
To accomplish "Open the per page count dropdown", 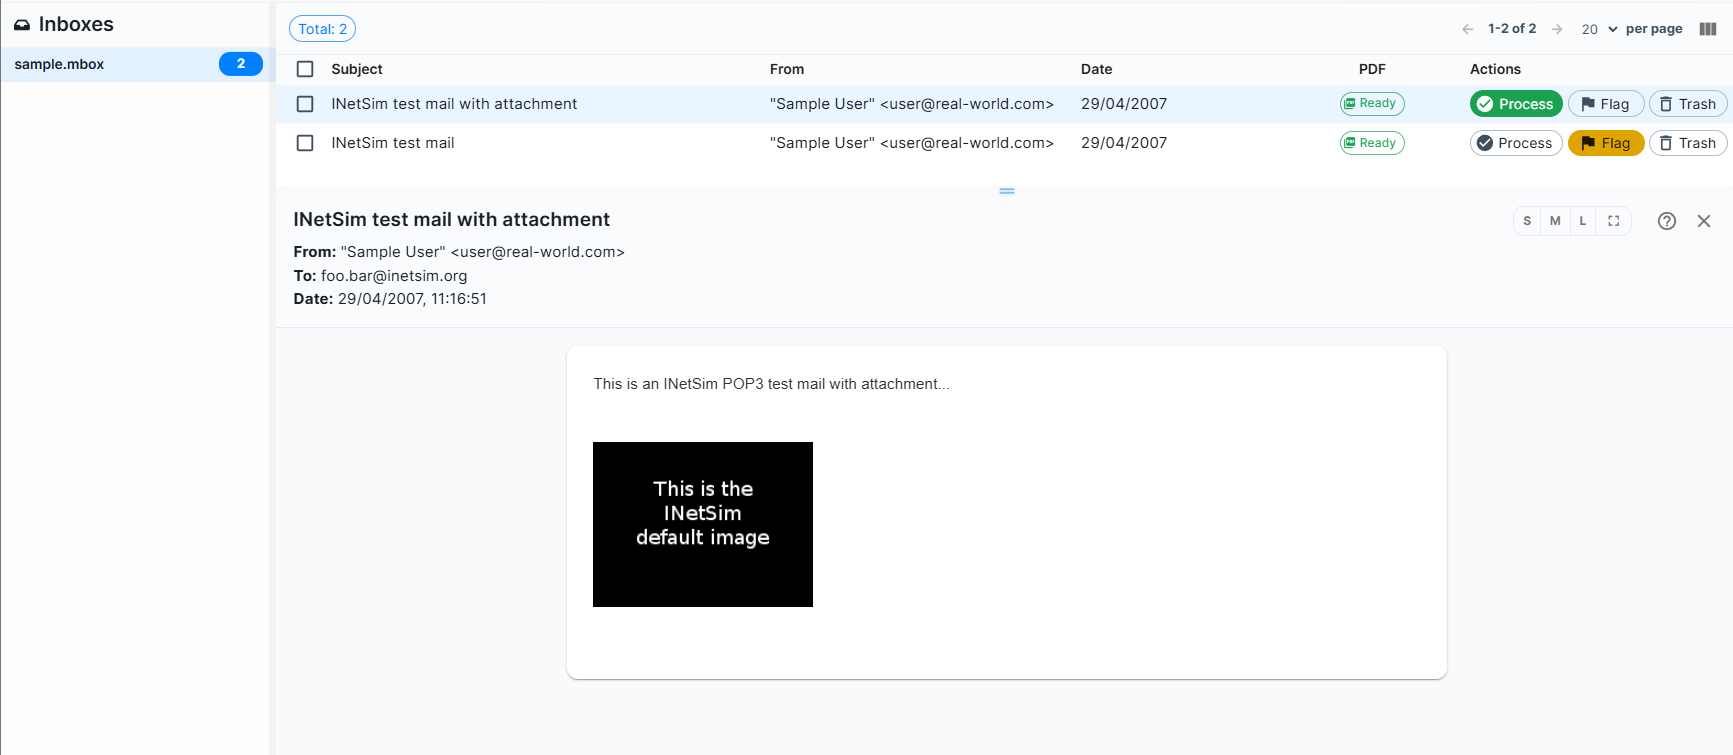I will pyautogui.click(x=1599, y=29).
